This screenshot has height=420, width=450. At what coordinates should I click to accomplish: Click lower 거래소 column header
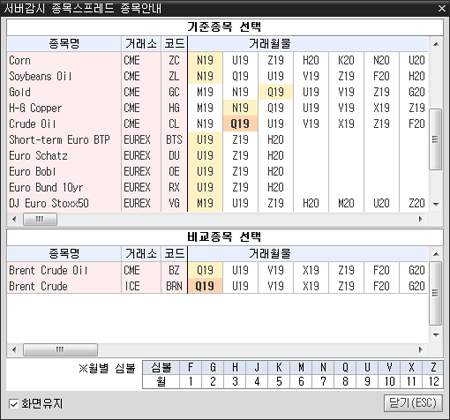(141, 254)
